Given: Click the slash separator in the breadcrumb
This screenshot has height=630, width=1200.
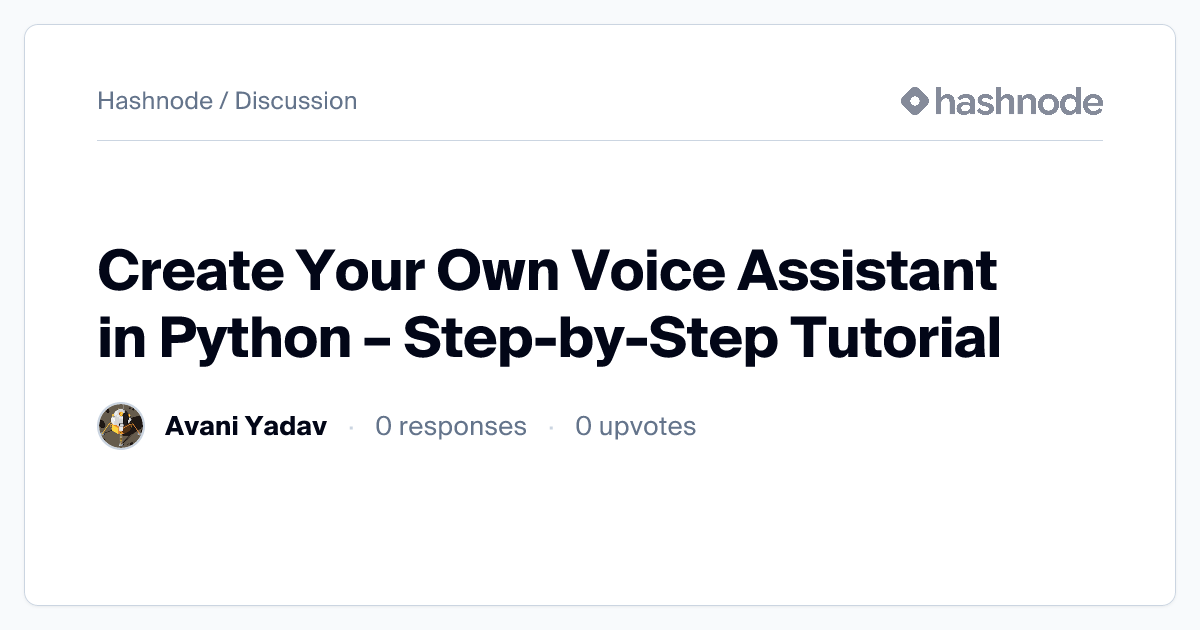Looking at the screenshot, I should coord(224,101).
